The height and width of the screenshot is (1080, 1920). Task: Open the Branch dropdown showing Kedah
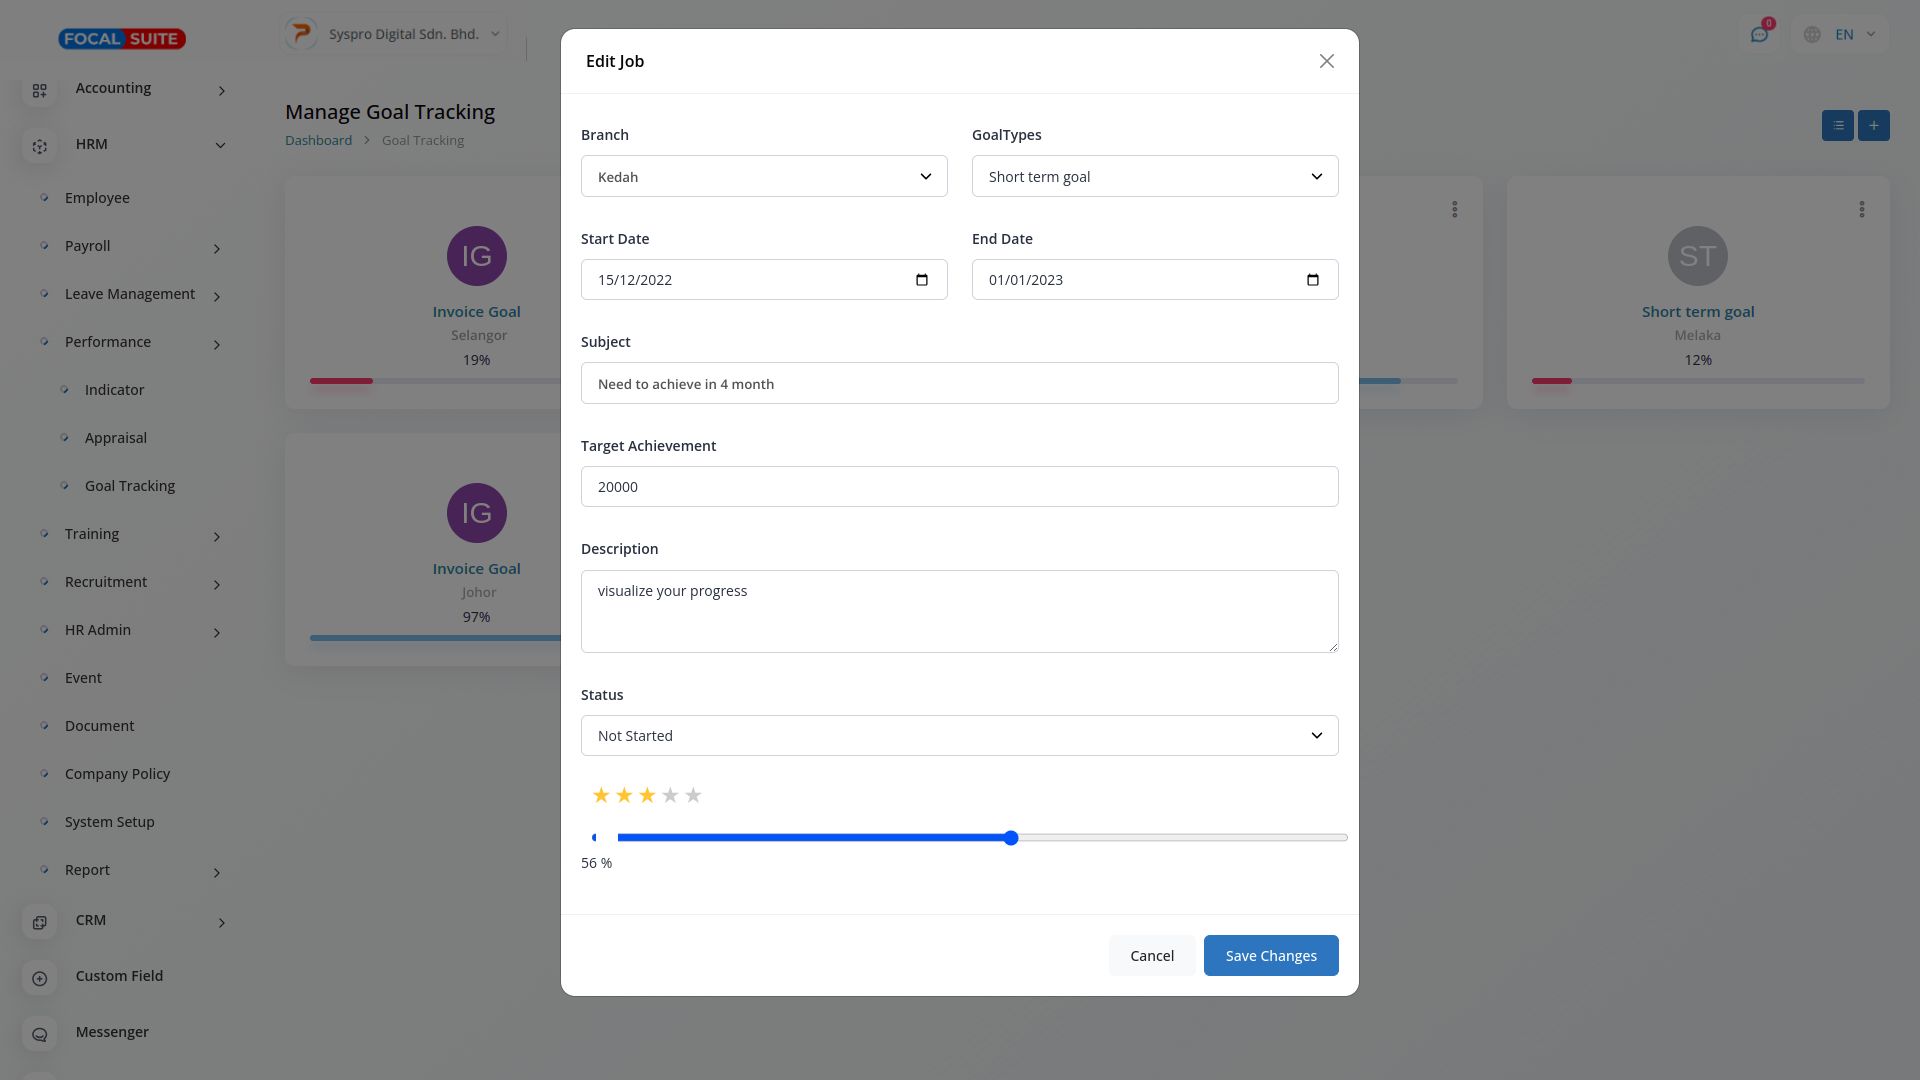(x=763, y=177)
